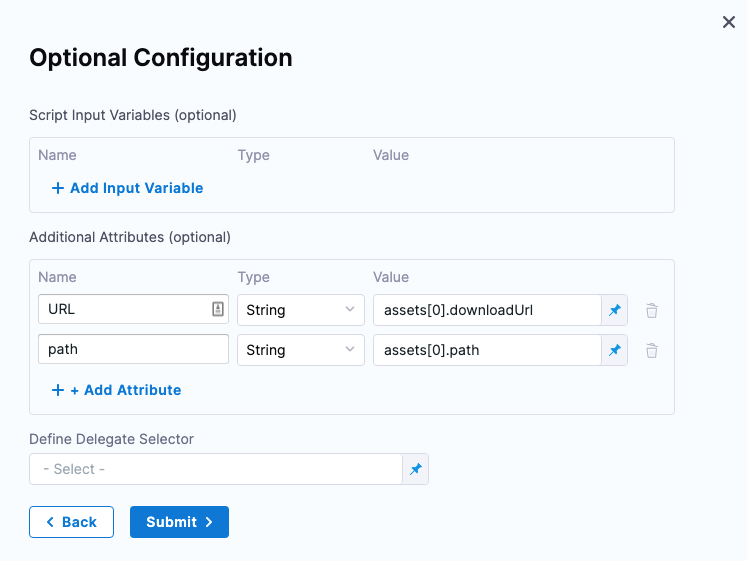Click the Add Input Variable link
Viewport: 747px width, 561px height.
pyautogui.click(x=136, y=188)
